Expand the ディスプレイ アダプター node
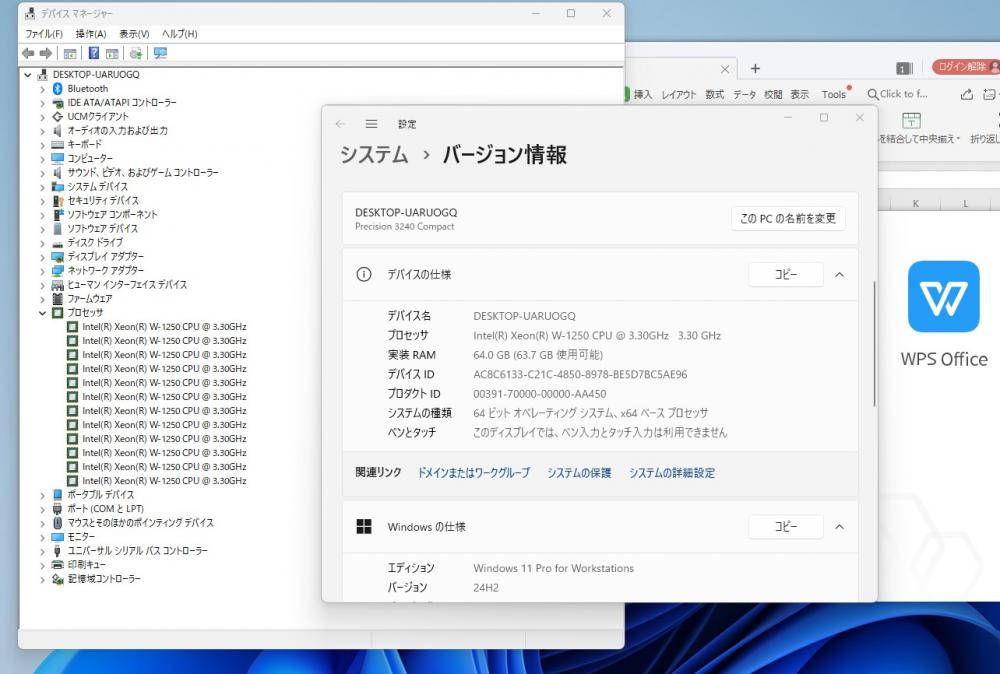This screenshot has height=674, width=1000. 42,256
